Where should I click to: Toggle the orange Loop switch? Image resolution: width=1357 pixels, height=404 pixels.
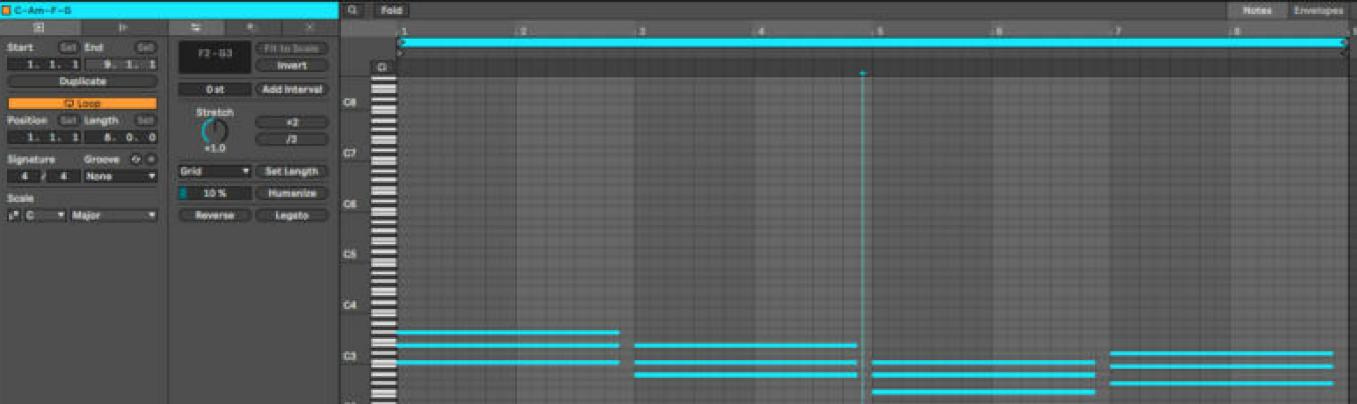pos(82,103)
